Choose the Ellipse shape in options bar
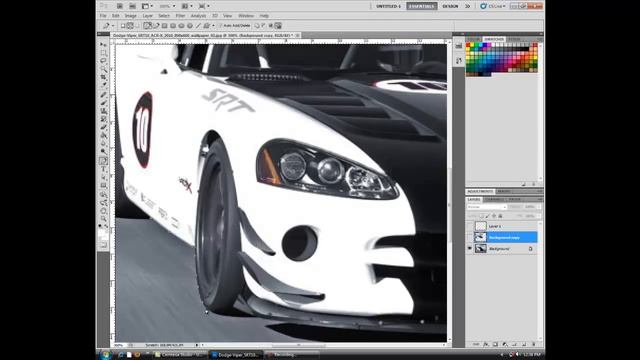 181,25
